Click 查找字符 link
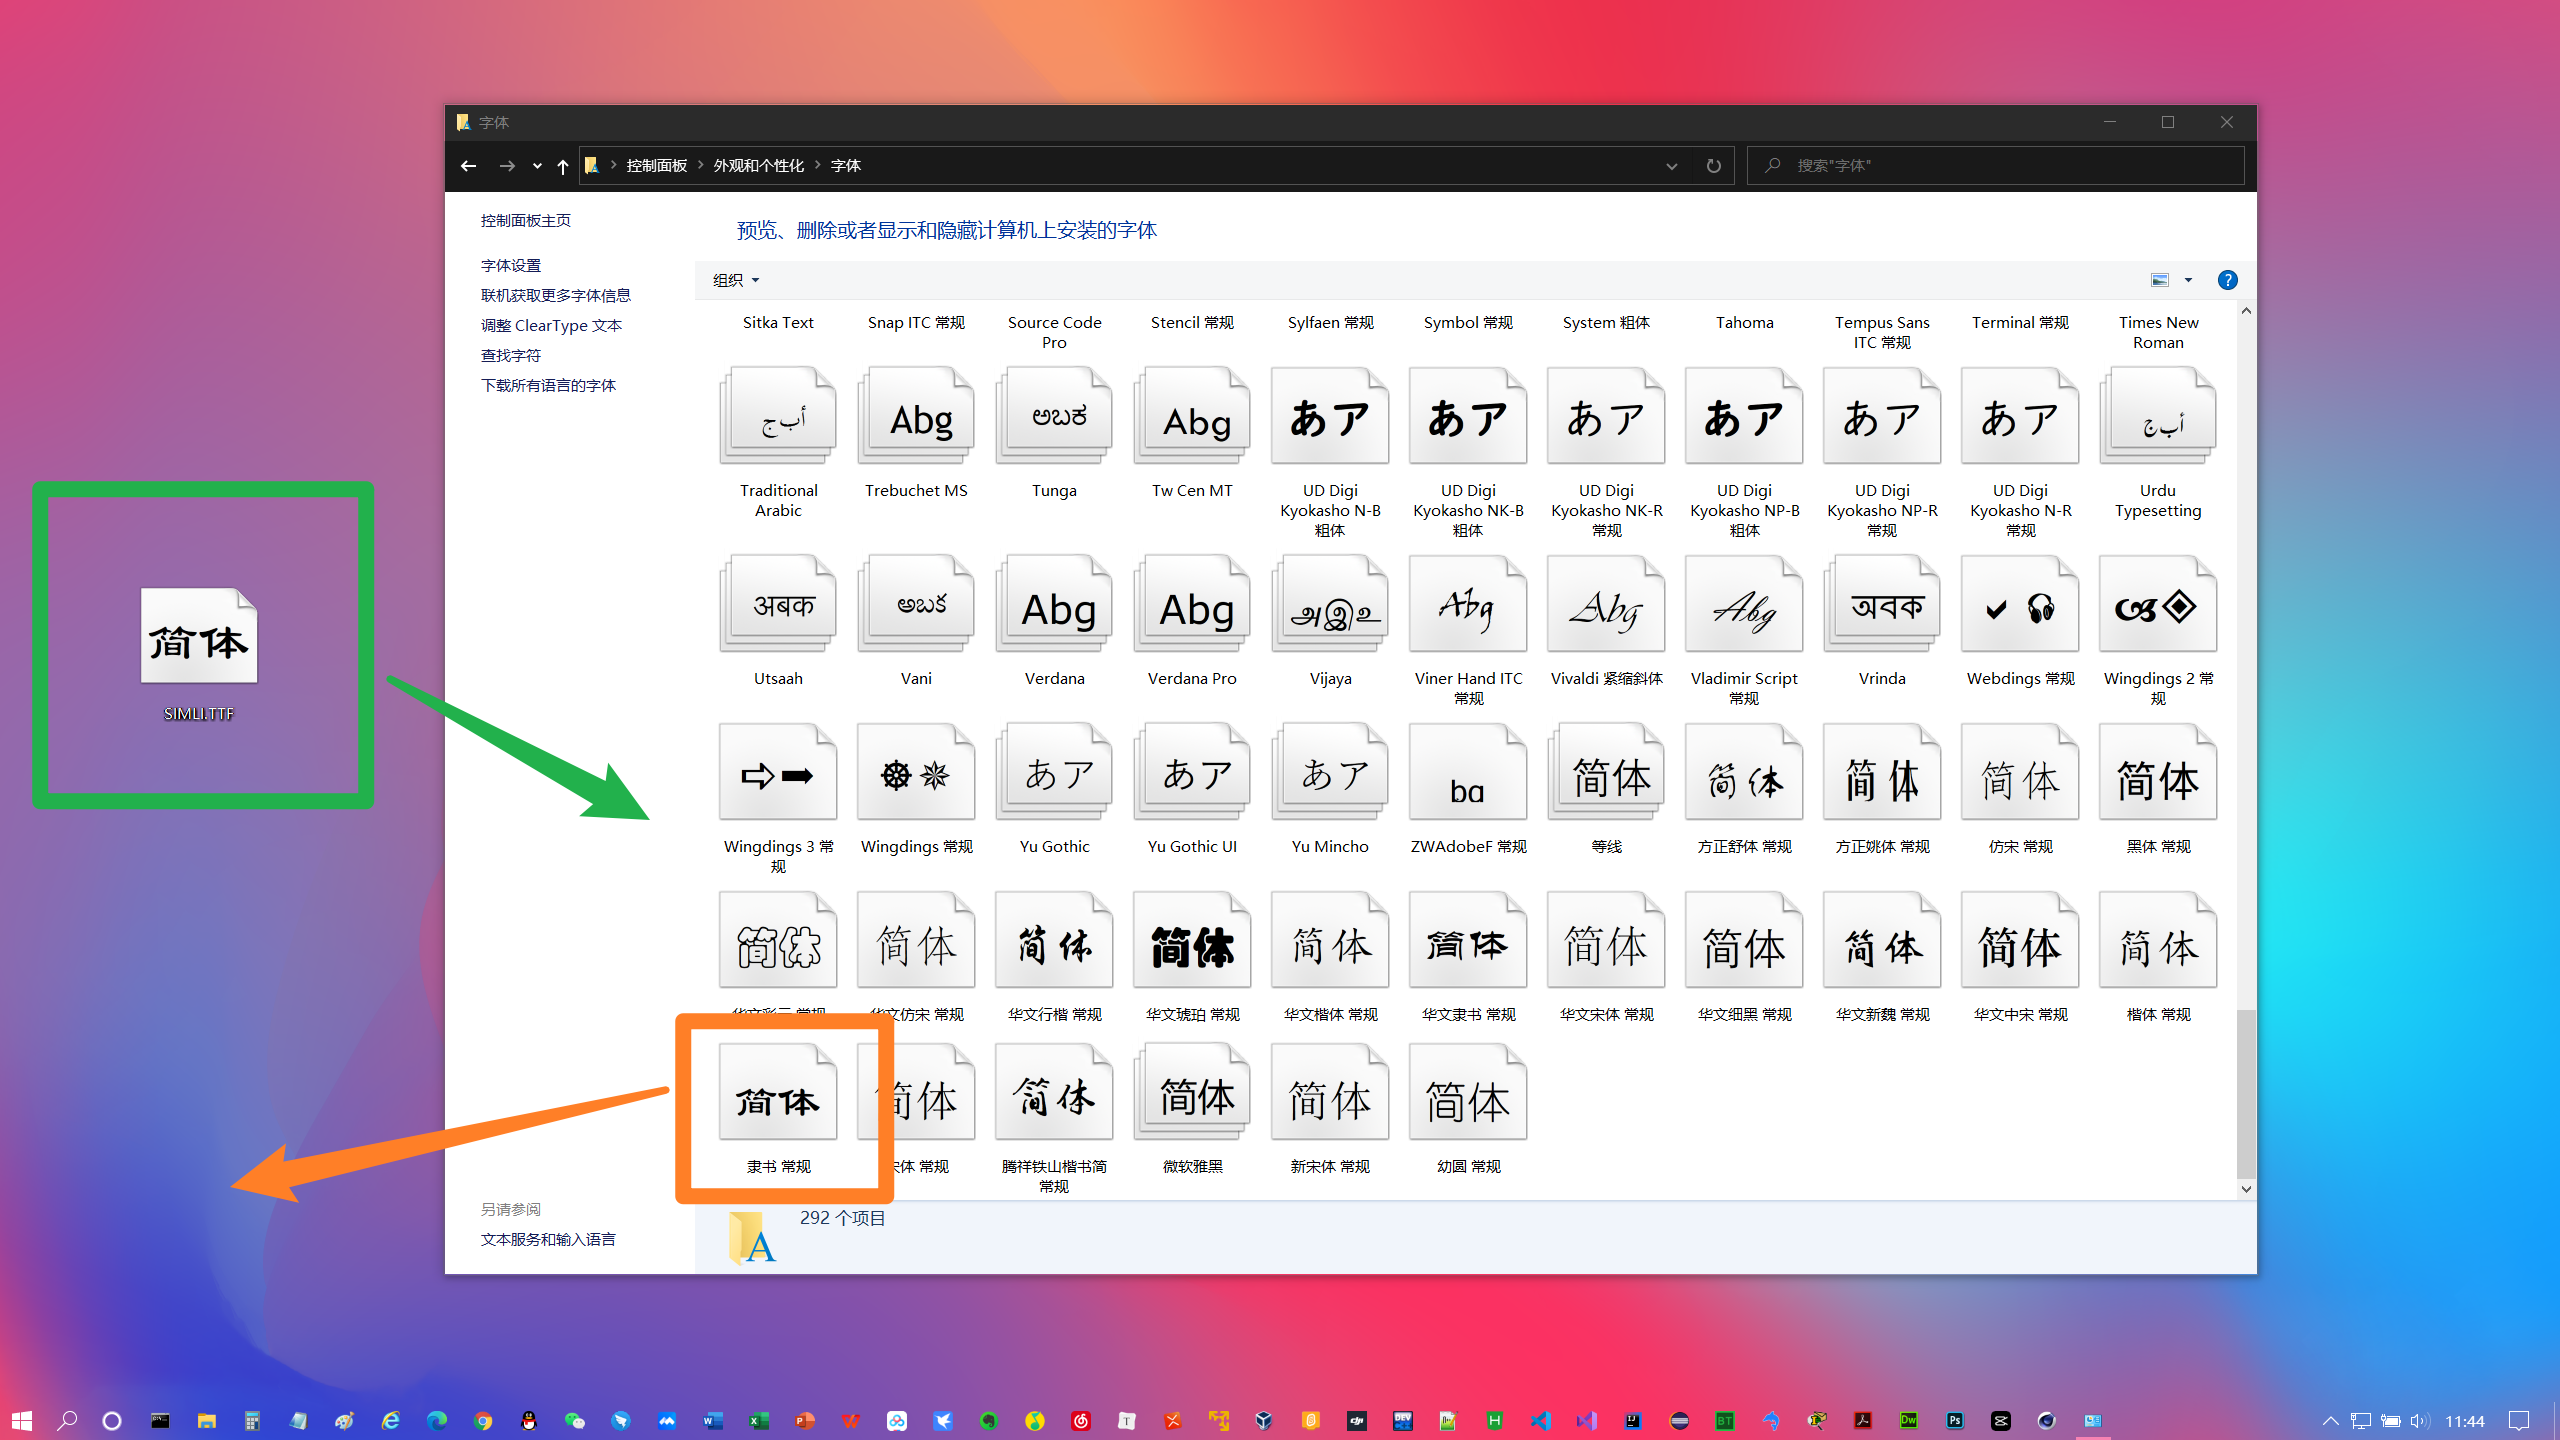The height and width of the screenshot is (1440, 2560). (x=511, y=355)
